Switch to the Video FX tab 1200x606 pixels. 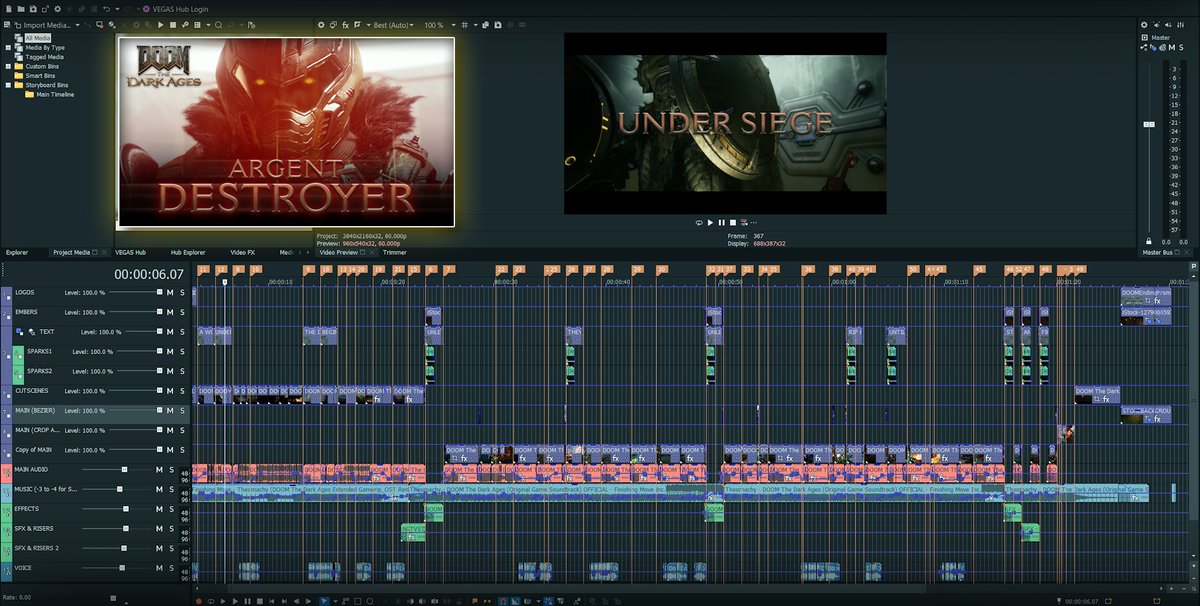(x=243, y=252)
